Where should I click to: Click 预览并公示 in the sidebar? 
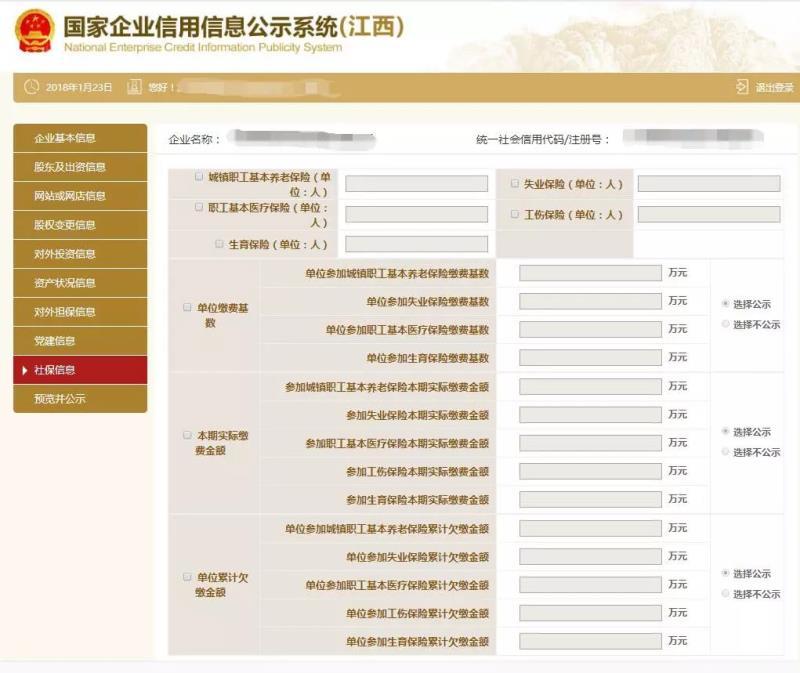tap(64, 398)
